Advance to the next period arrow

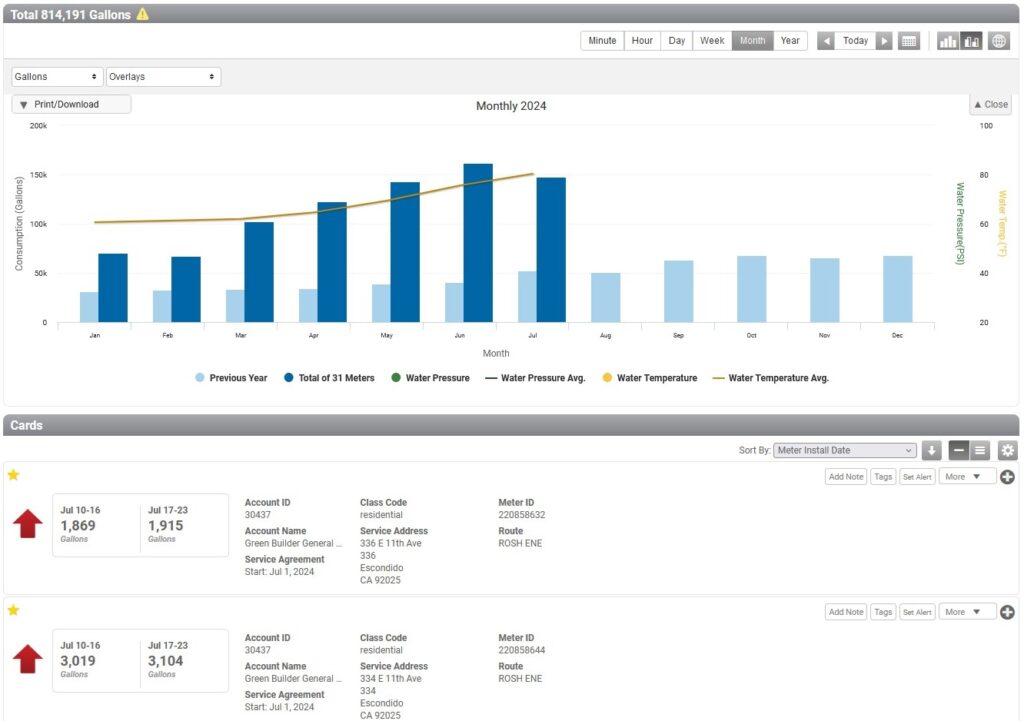pyautogui.click(x=884, y=41)
